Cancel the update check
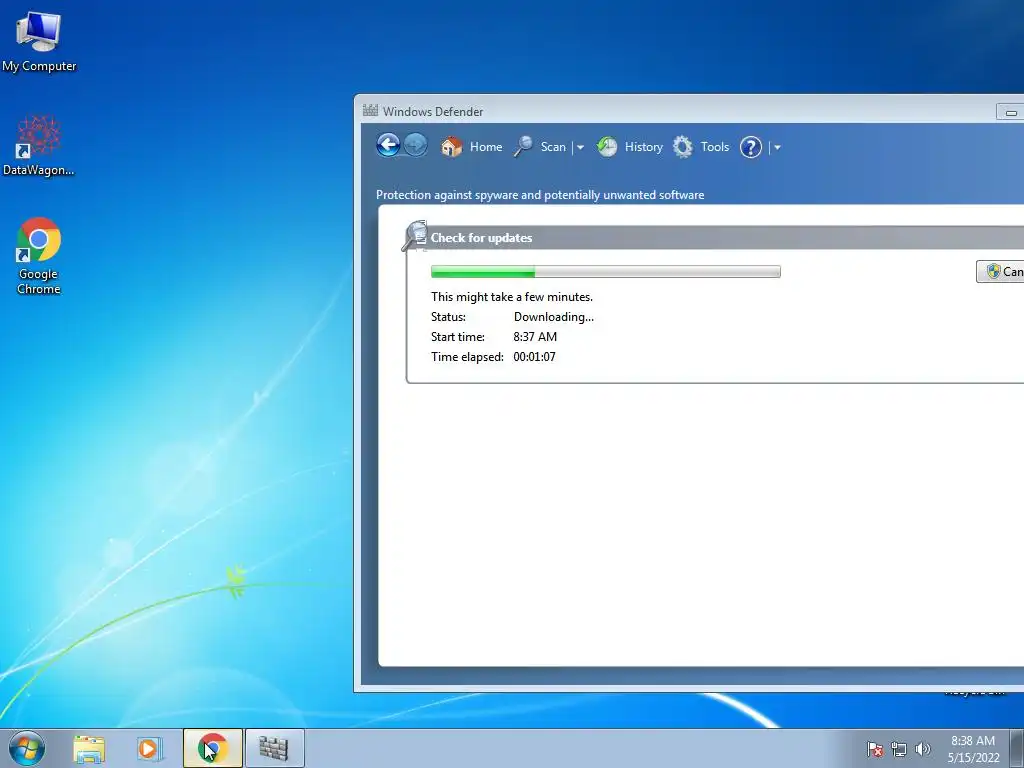 tap(1000, 272)
